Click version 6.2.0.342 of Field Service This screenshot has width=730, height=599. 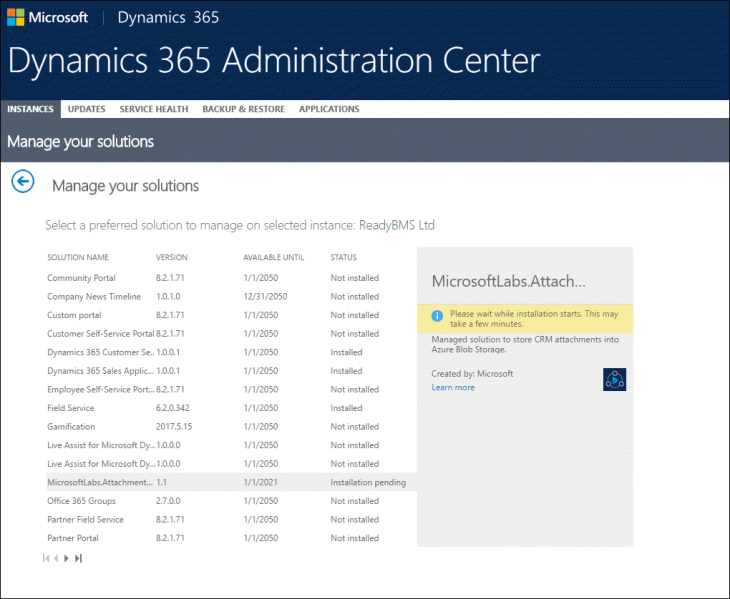pyautogui.click(x=173, y=408)
